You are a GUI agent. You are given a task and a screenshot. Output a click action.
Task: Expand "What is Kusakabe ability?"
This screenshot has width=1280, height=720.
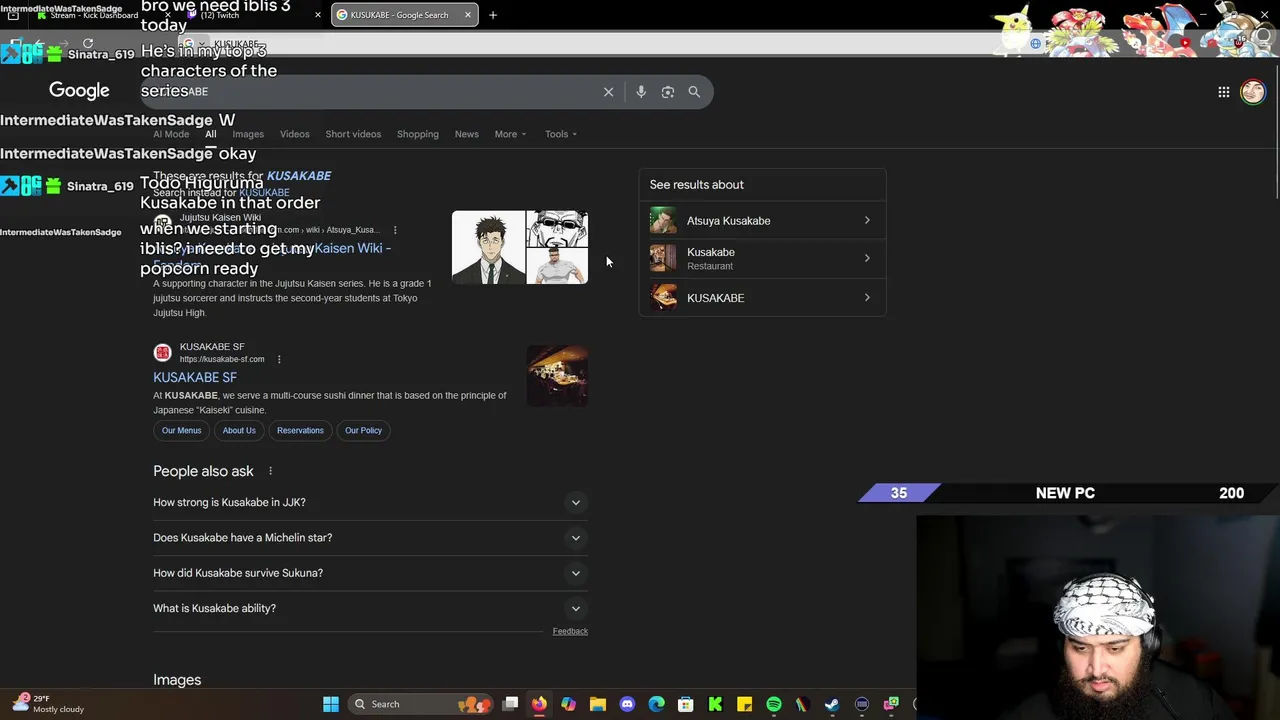tap(370, 608)
